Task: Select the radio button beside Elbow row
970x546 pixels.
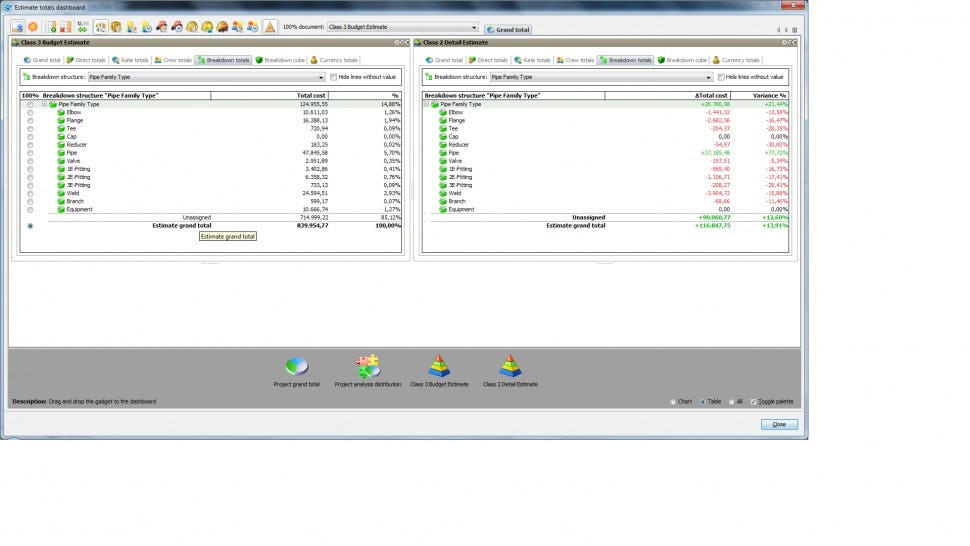Action: pyautogui.click(x=30, y=113)
